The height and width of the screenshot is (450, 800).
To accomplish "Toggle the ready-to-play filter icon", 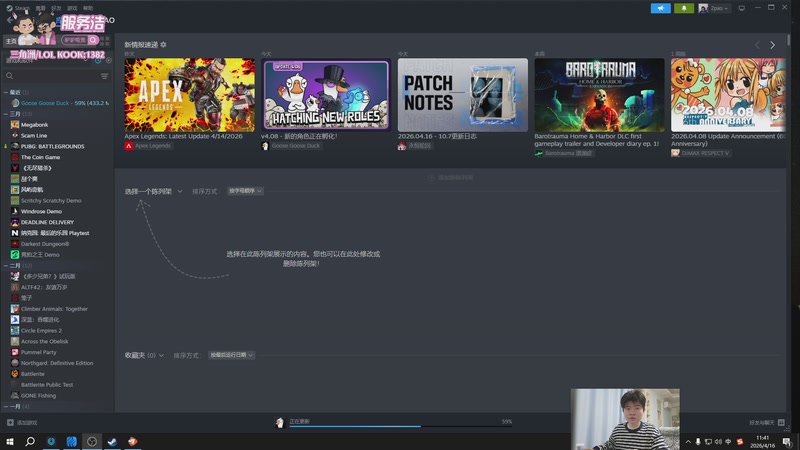I will pyautogui.click(x=109, y=60).
